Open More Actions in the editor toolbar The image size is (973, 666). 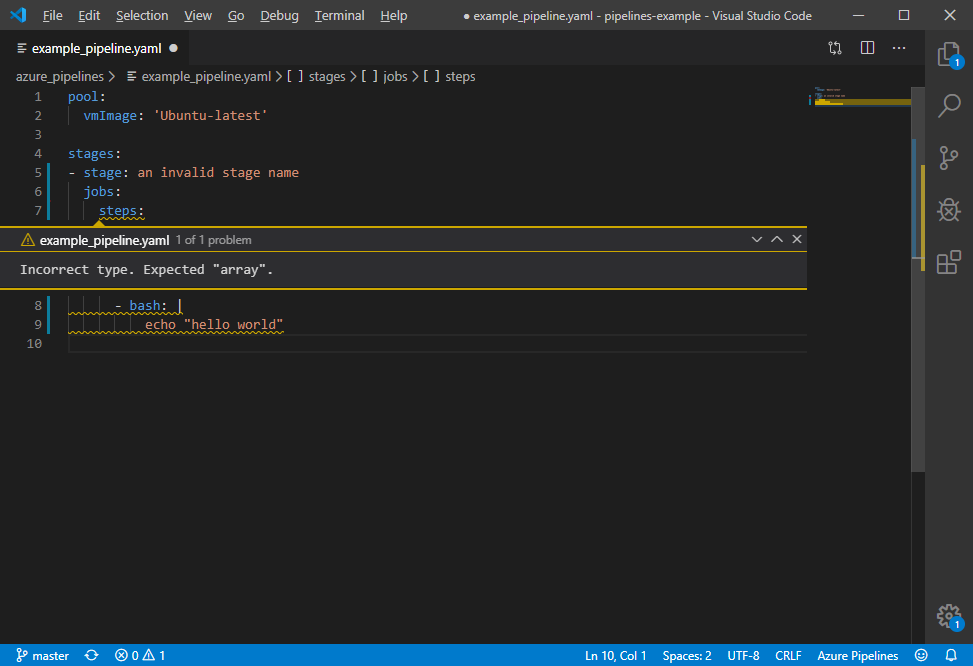click(x=898, y=47)
